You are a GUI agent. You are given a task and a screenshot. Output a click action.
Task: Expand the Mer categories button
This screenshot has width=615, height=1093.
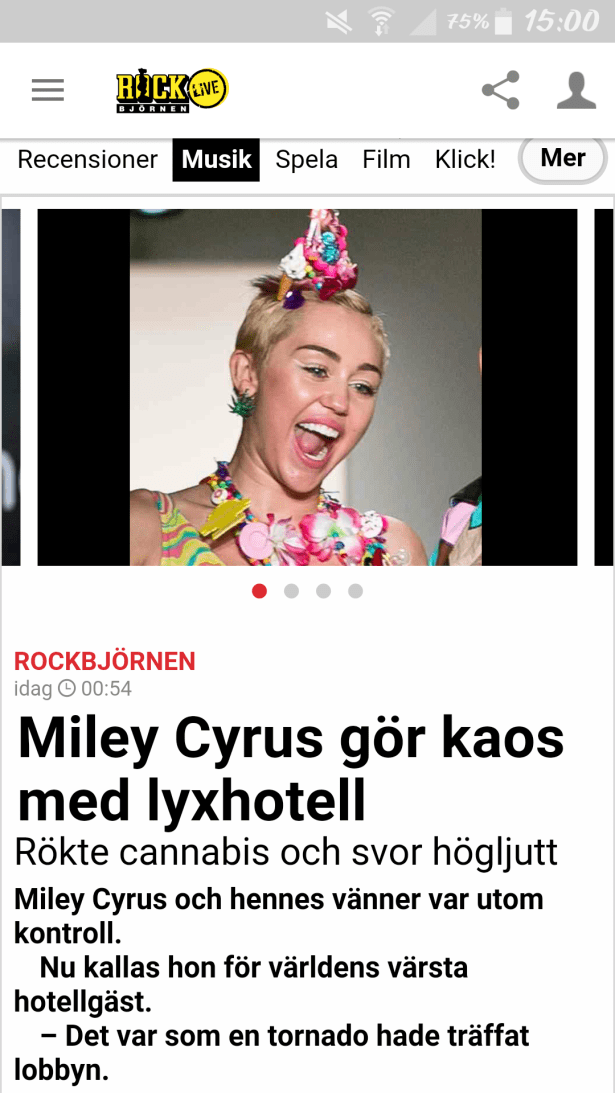pyautogui.click(x=563, y=159)
